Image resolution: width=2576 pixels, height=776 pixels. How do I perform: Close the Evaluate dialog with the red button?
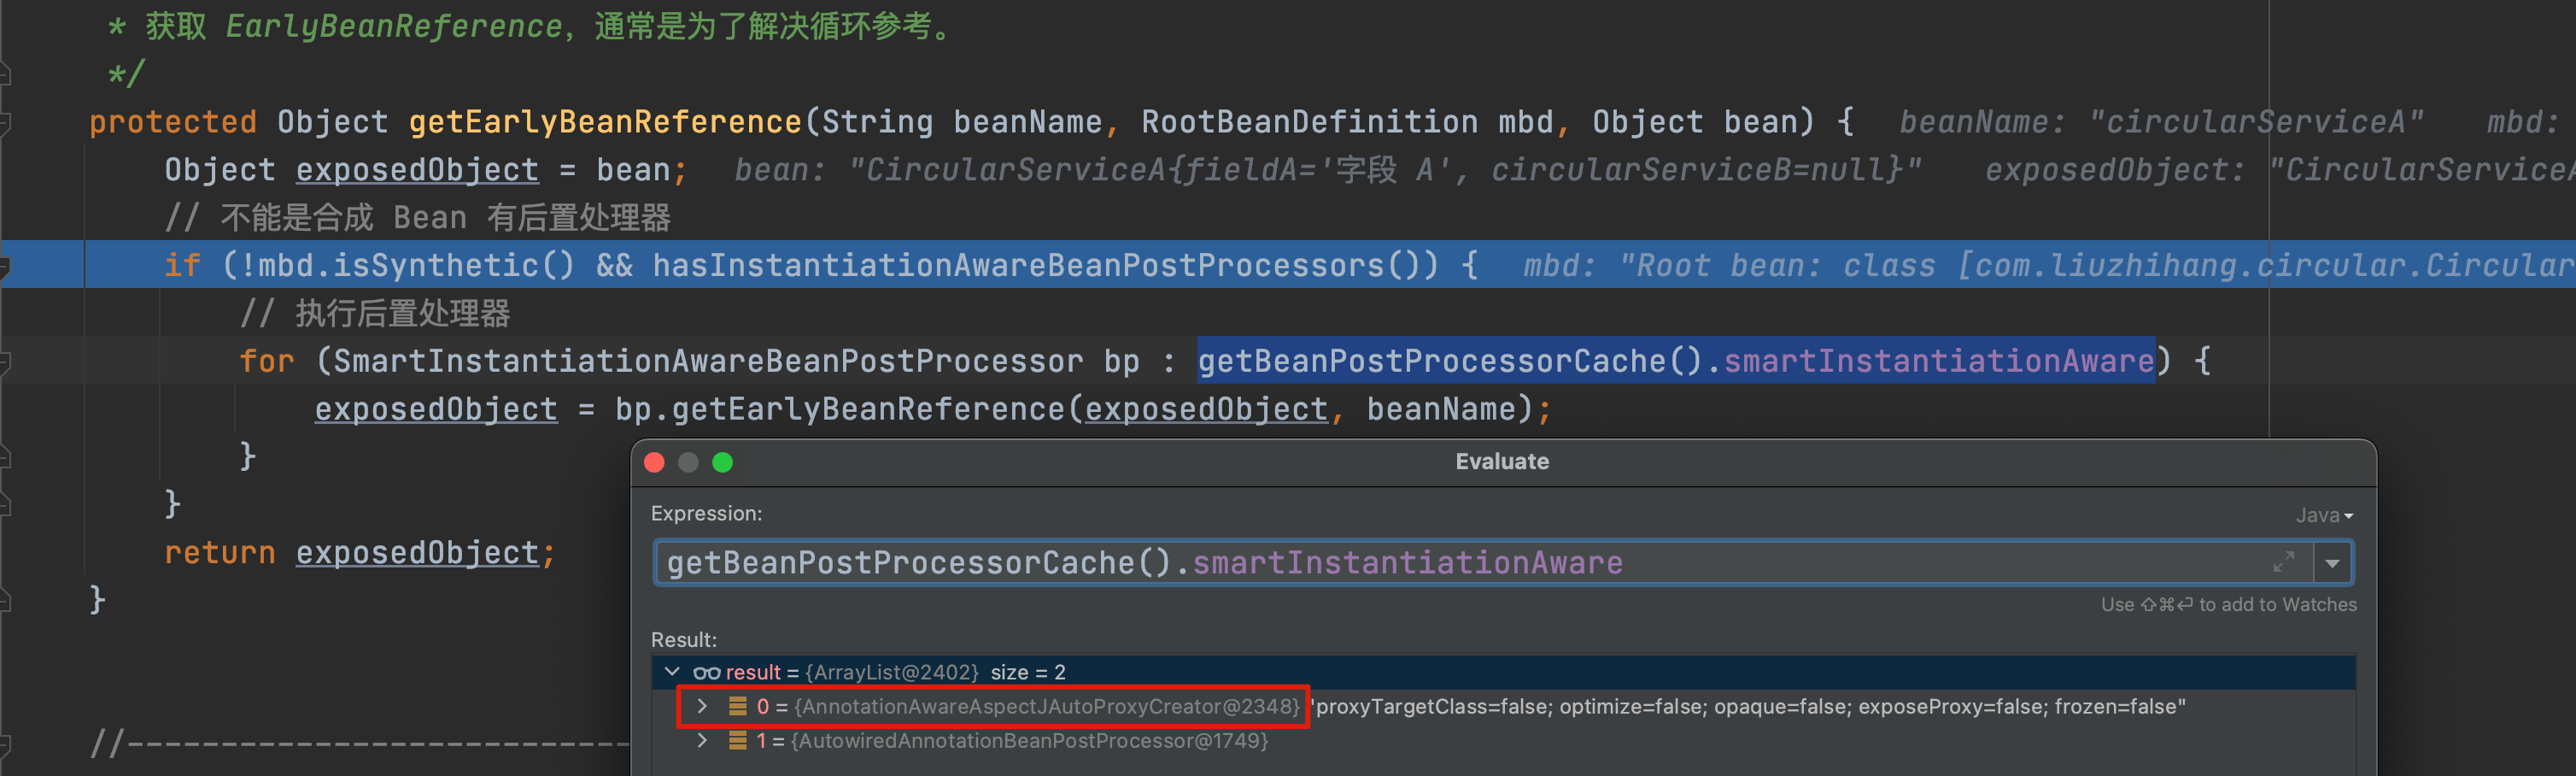coord(655,462)
